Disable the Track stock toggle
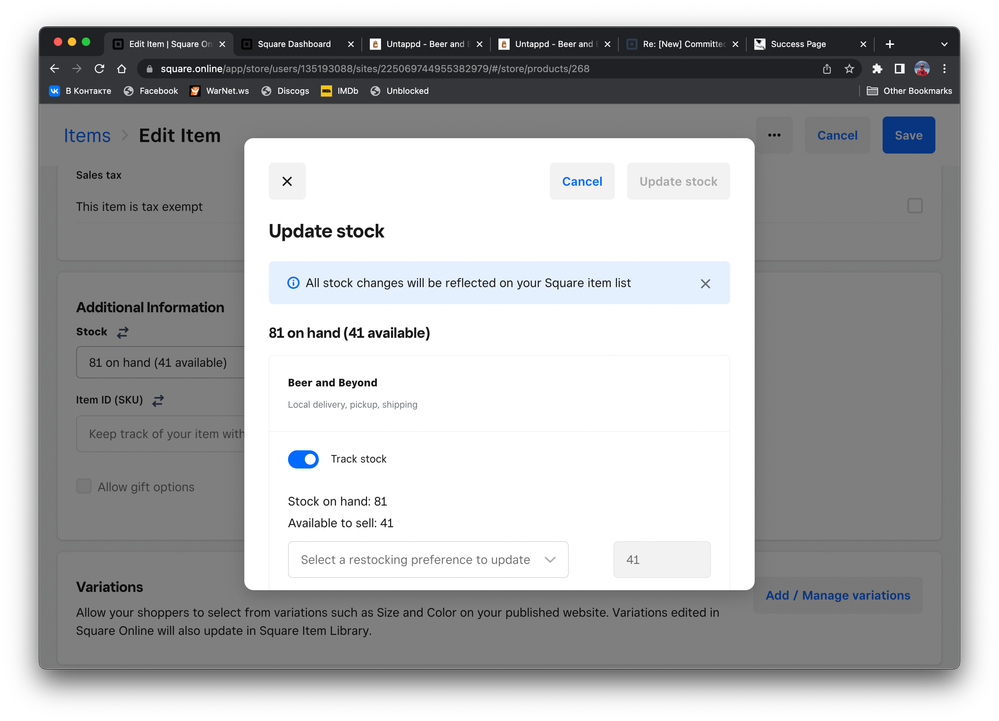The image size is (999, 721). 303,458
